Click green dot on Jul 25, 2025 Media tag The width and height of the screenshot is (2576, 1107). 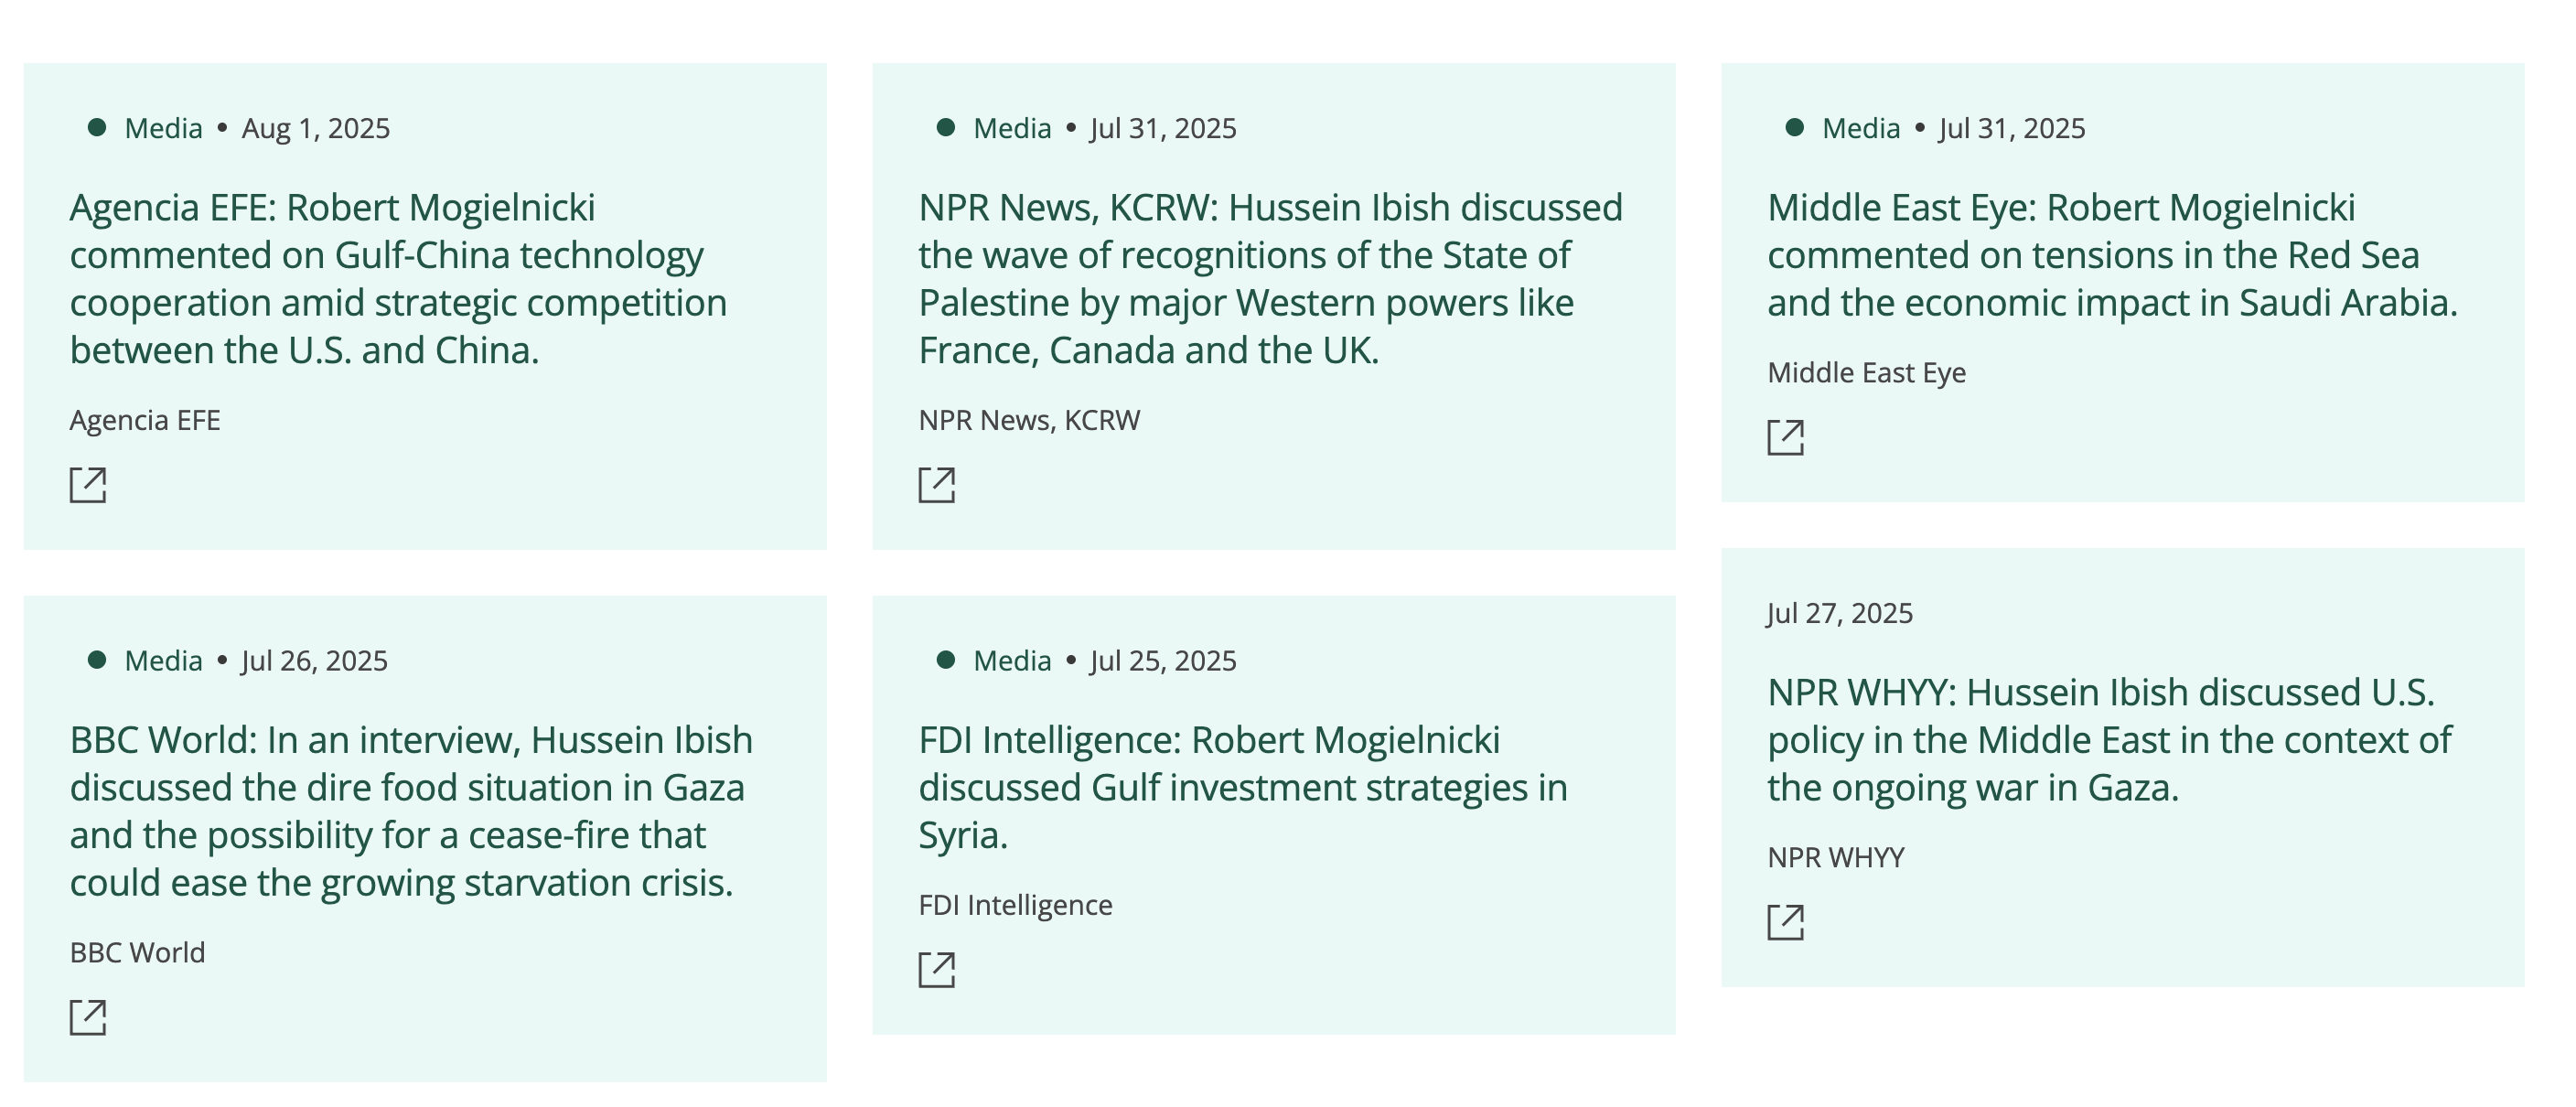click(946, 660)
